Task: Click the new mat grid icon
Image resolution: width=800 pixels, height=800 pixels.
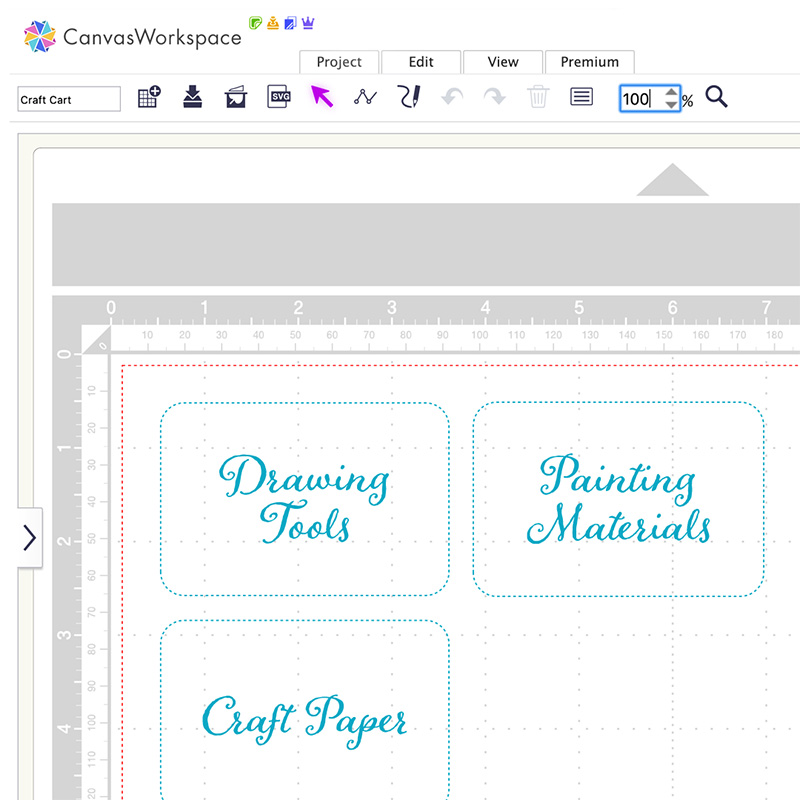Action: pyautogui.click(x=149, y=98)
